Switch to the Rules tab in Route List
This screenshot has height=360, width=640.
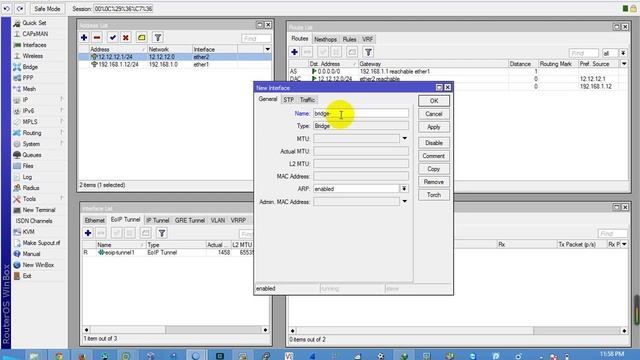point(349,39)
